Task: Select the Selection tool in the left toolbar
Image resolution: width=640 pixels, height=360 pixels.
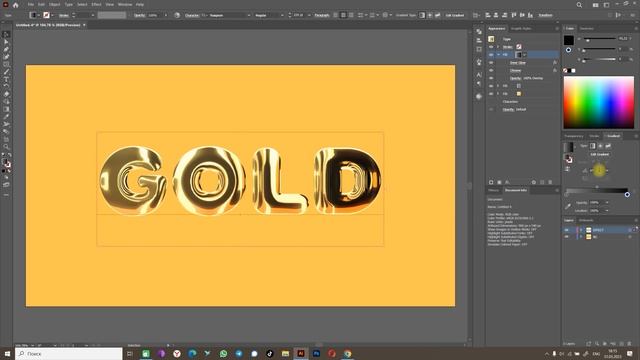Action: [x=6, y=35]
